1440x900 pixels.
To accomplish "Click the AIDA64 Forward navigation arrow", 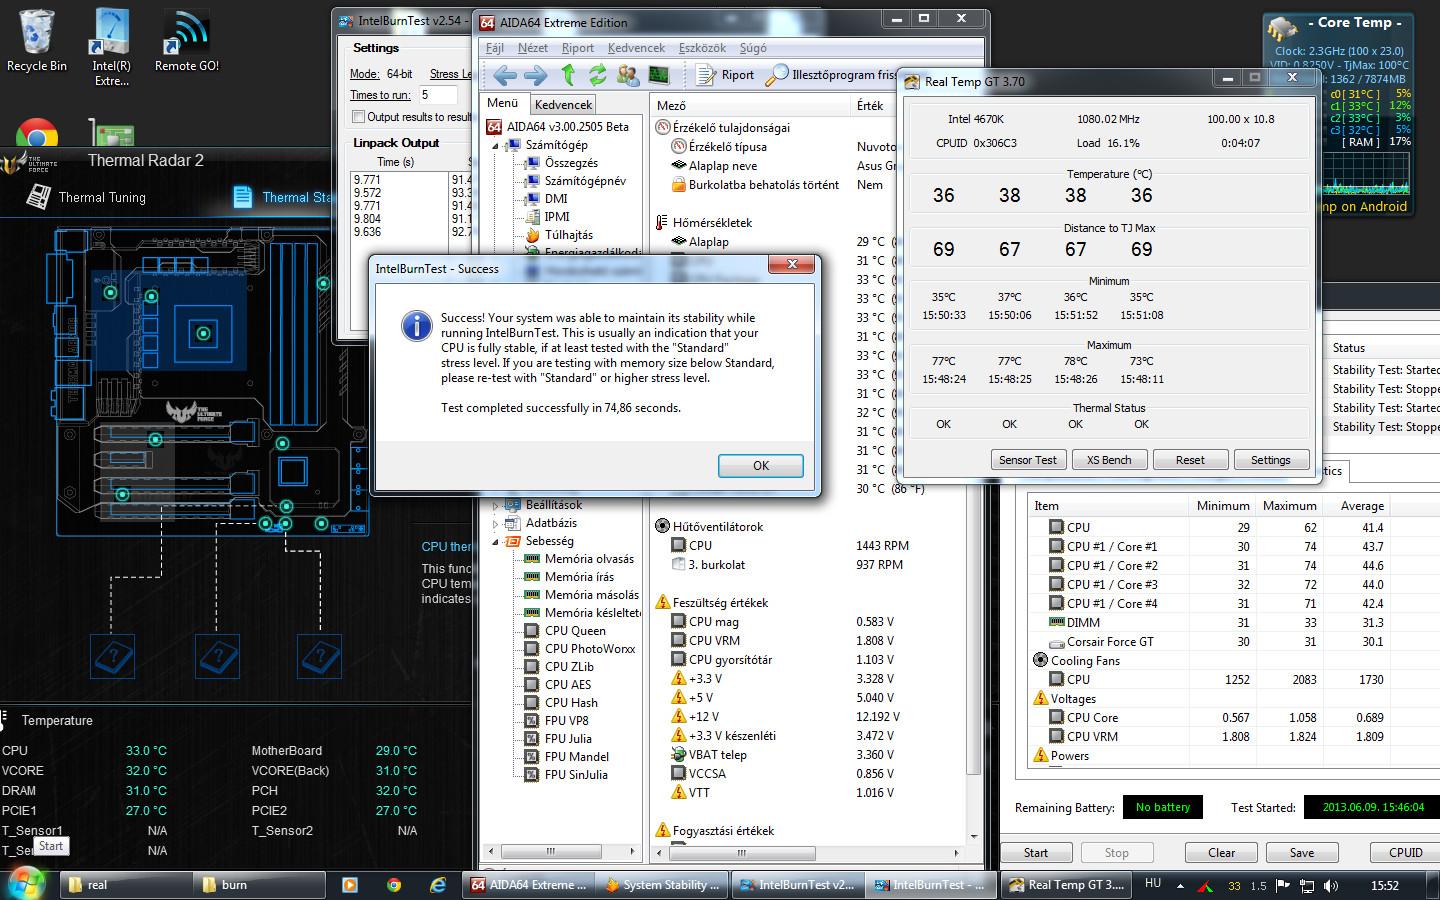I will coord(536,75).
